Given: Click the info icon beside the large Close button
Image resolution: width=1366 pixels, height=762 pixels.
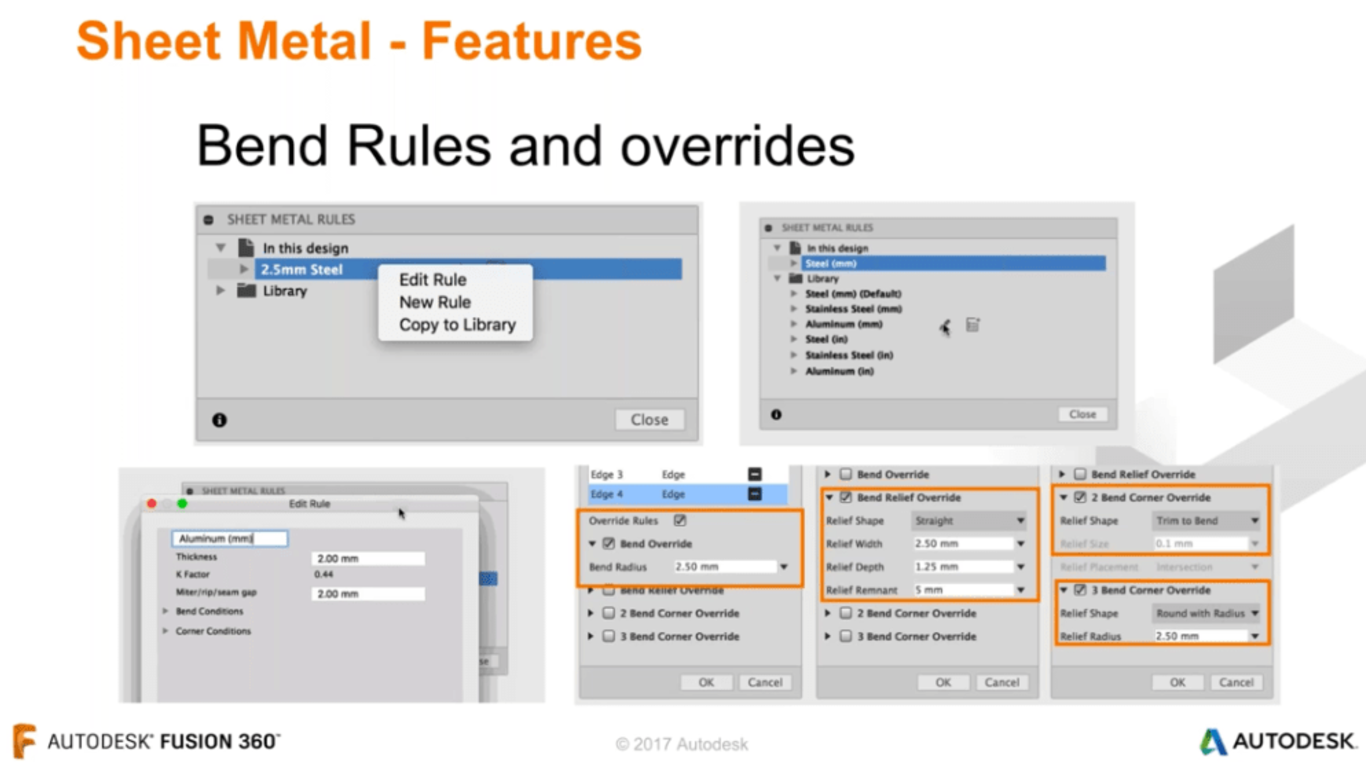Looking at the screenshot, I should click(220, 420).
